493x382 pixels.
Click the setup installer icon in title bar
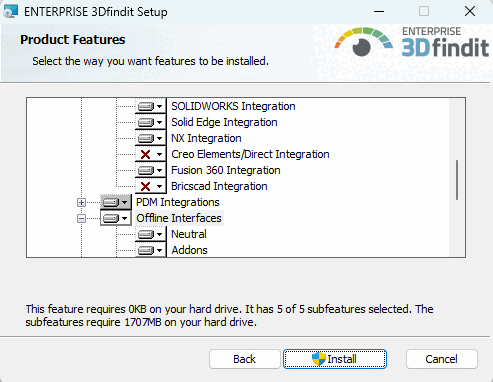[x=10, y=11]
